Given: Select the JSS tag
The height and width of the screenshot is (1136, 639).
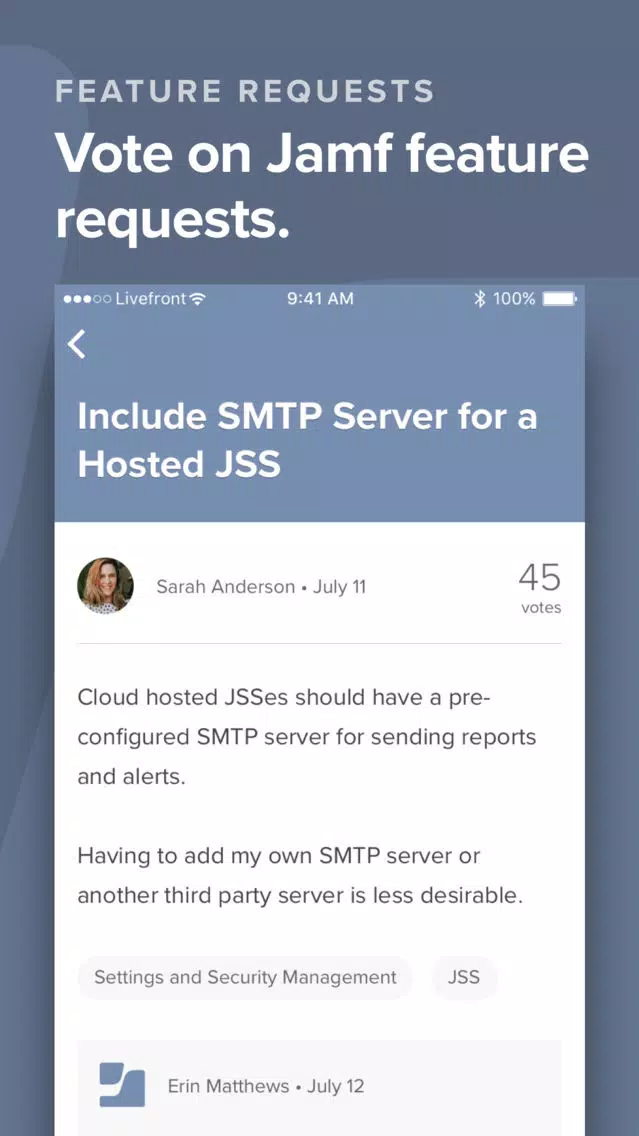Looking at the screenshot, I should (x=464, y=977).
